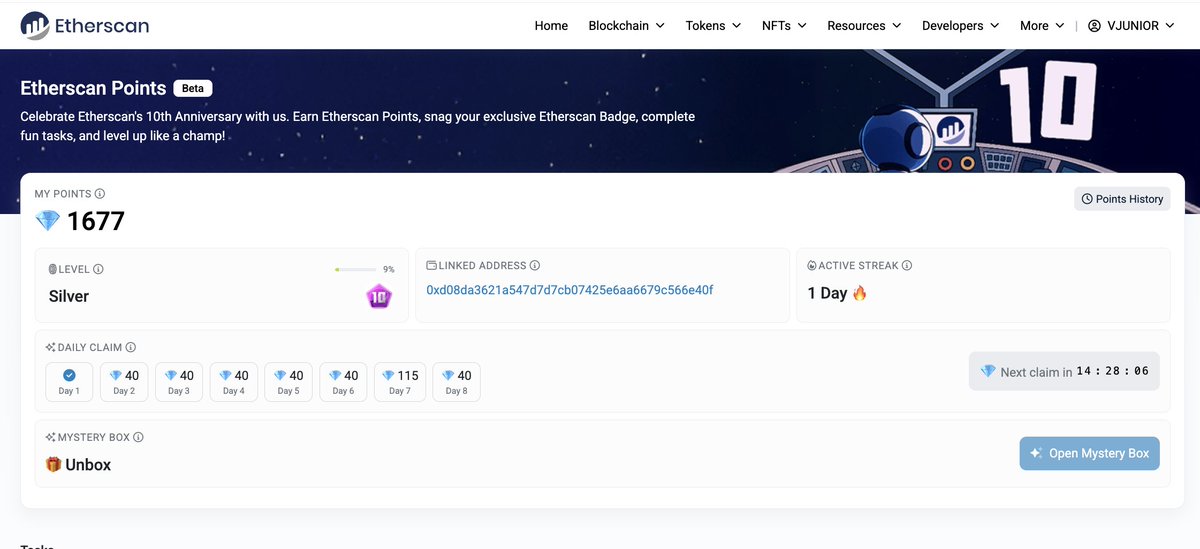
Task: Open the linked address 0xd08da3621a...
Action: (x=569, y=290)
